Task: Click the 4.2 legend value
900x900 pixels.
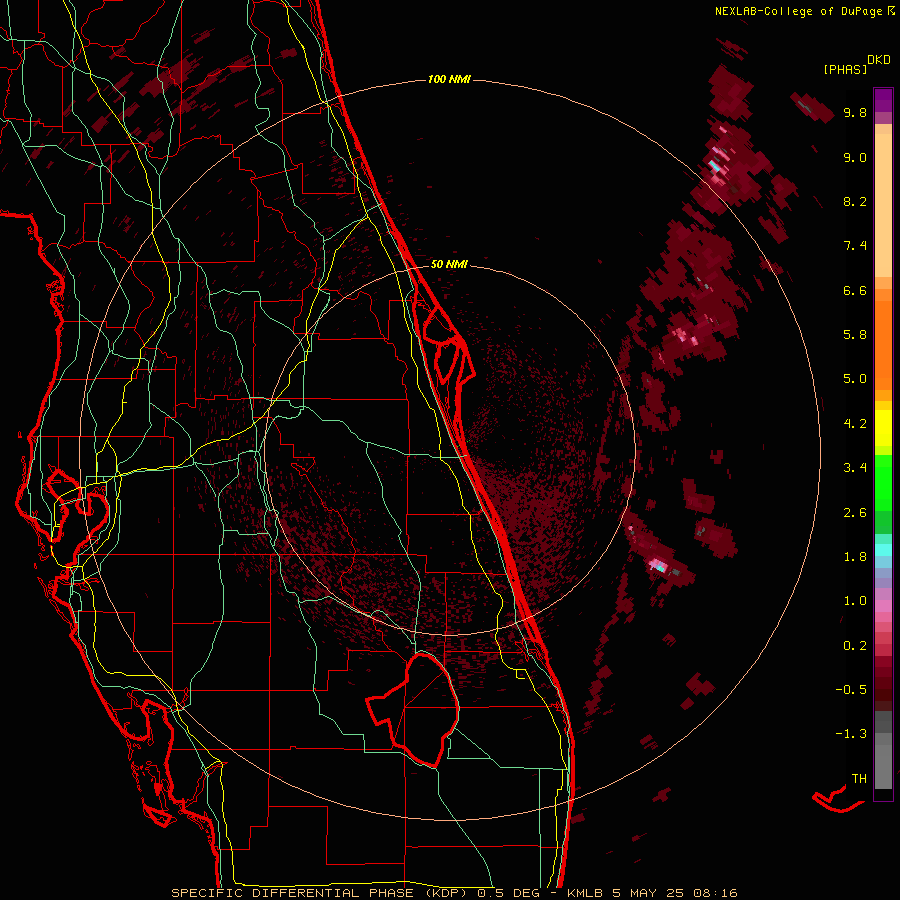Action: pyautogui.click(x=855, y=424)
